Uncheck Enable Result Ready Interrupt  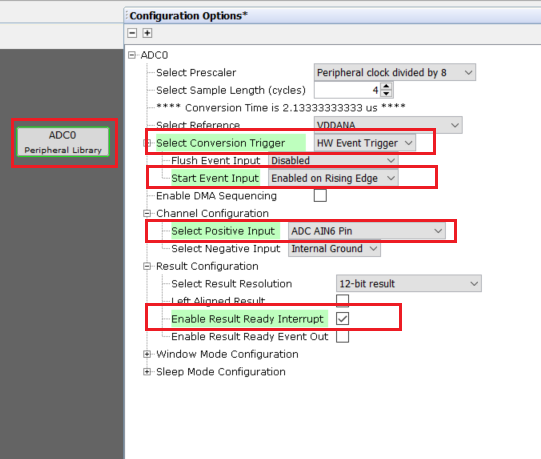pos(342,319)
